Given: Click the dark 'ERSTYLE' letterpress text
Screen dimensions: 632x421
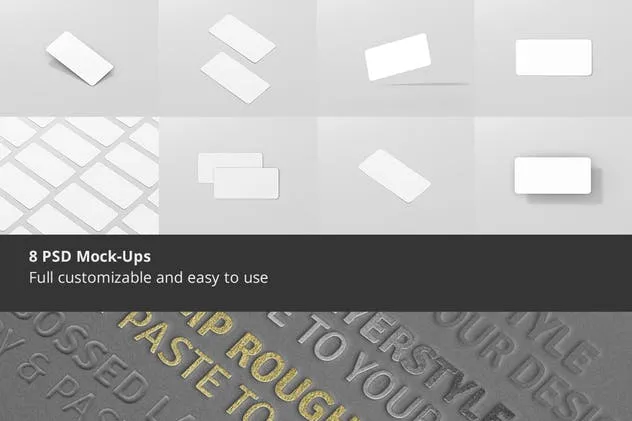Looking at the screenshot, I should [437, 369].
